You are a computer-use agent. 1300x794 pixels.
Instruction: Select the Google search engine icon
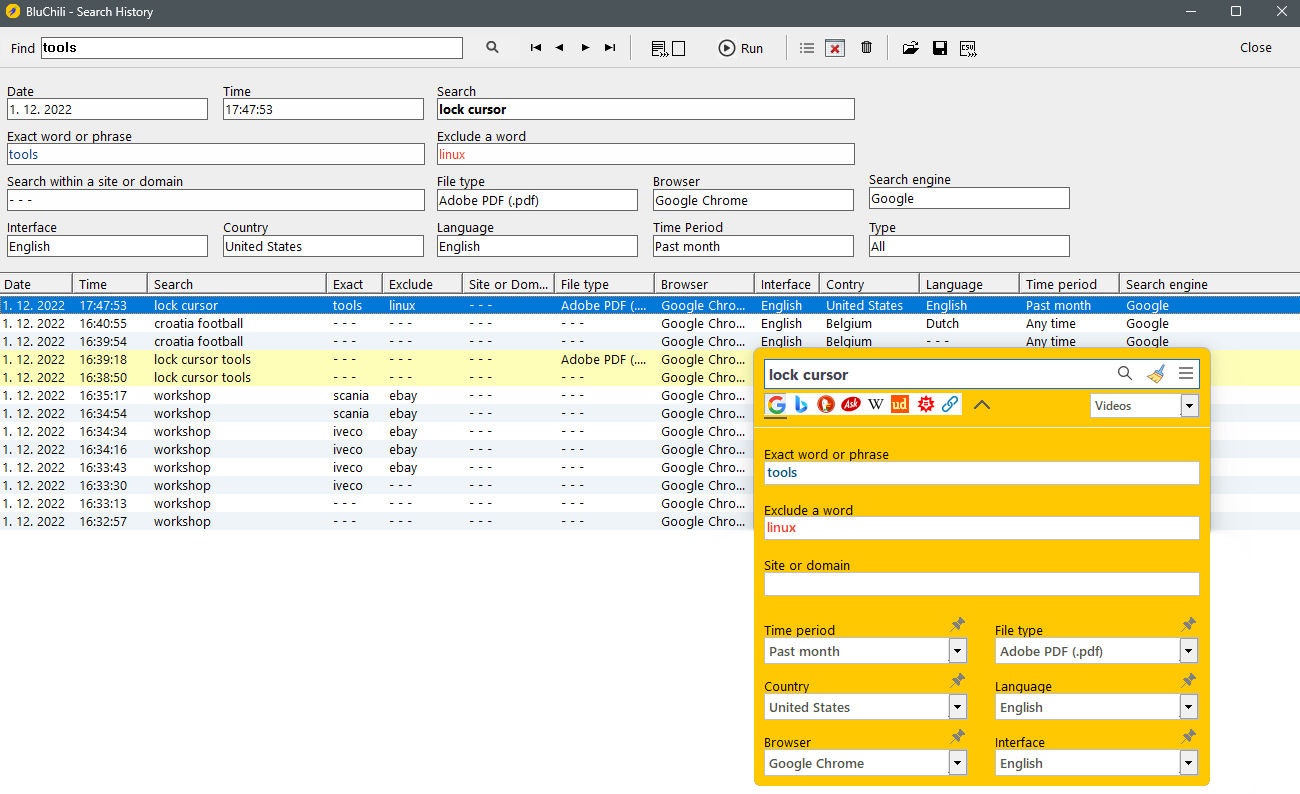[x=776, y=404]
